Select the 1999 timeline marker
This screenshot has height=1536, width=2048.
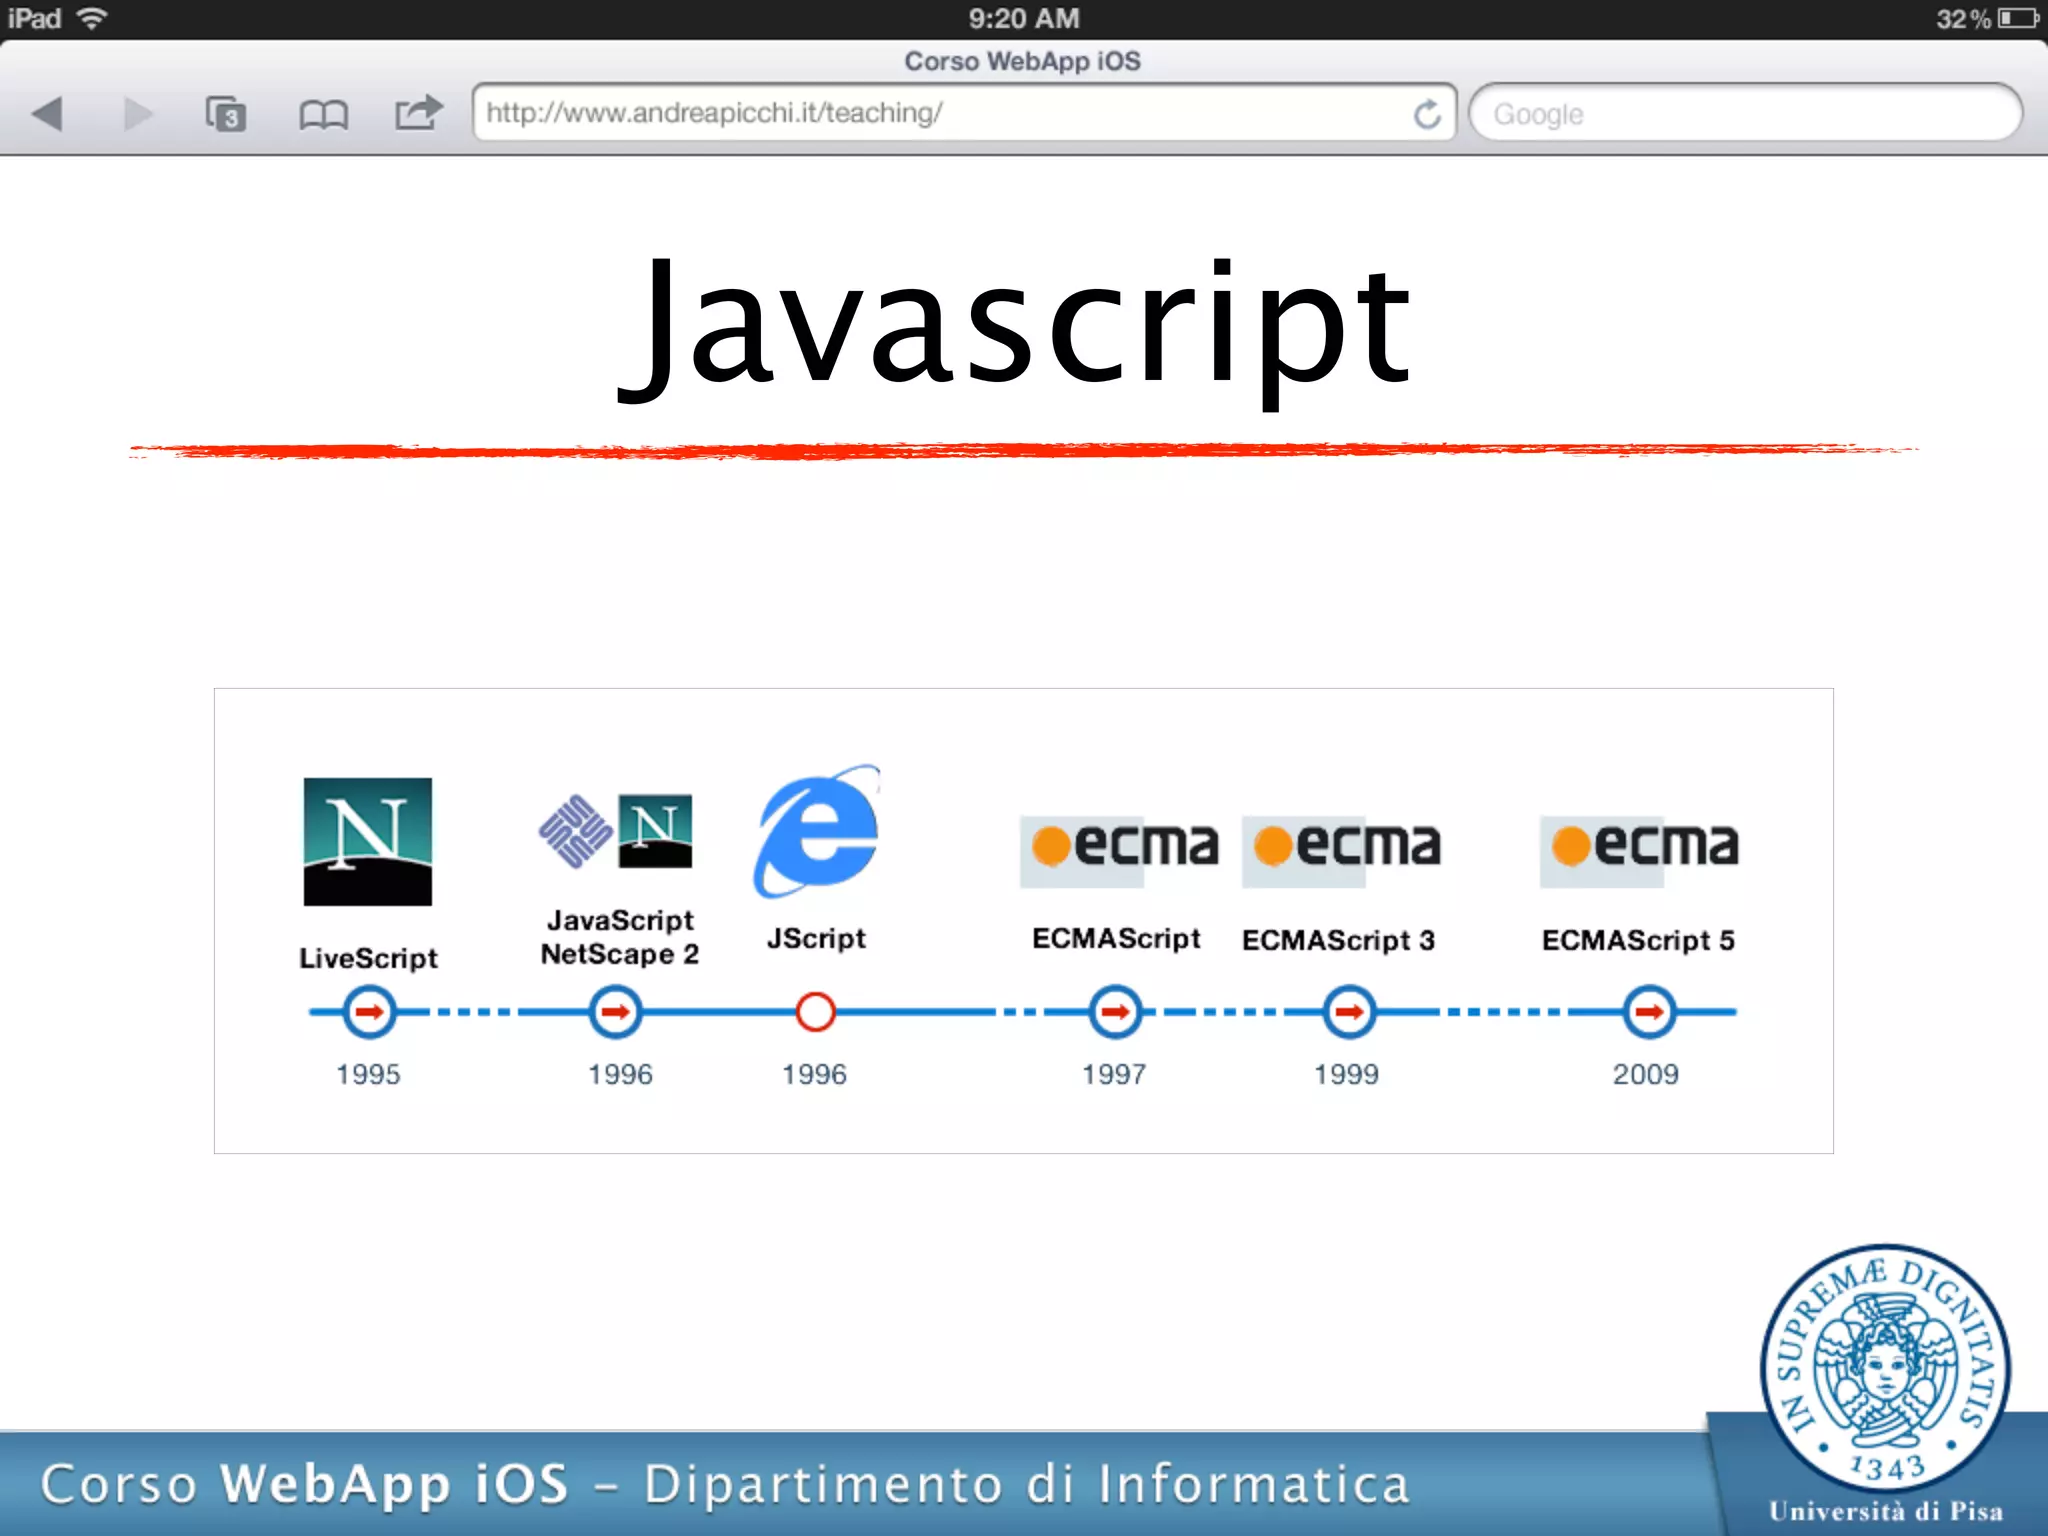[1349, 1012]
